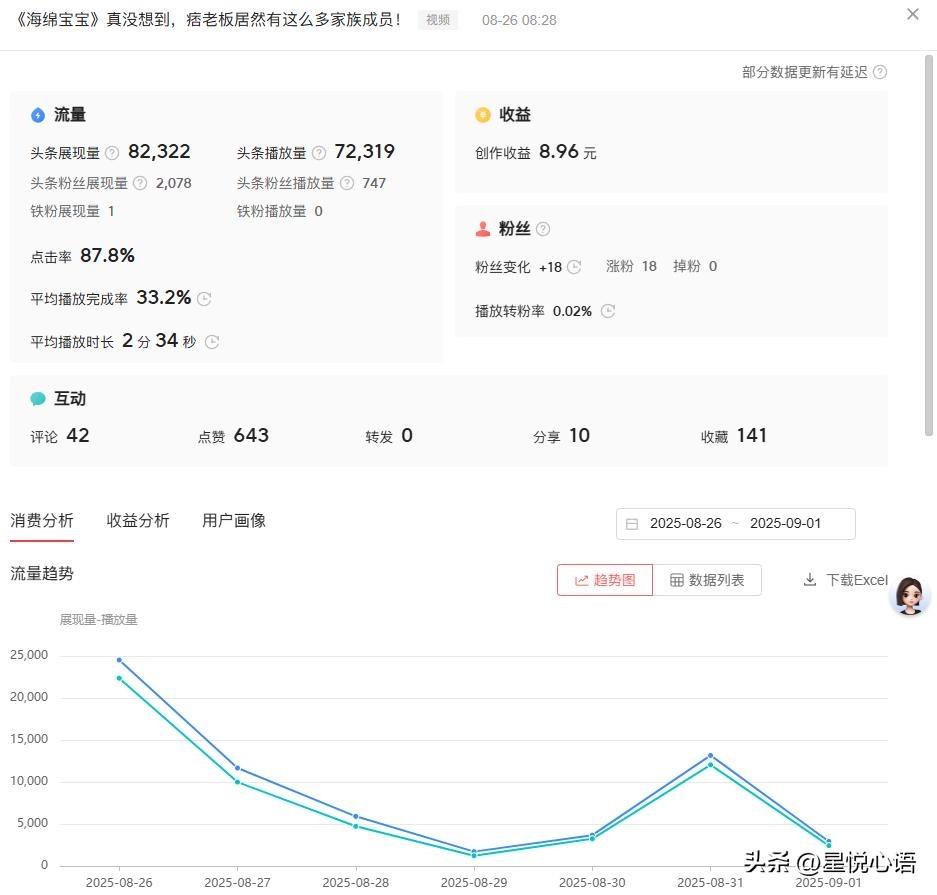Click help icon next to 头条粉丝播放量
The width and height of the screenshot is (937, 895).
click(347, 183)
